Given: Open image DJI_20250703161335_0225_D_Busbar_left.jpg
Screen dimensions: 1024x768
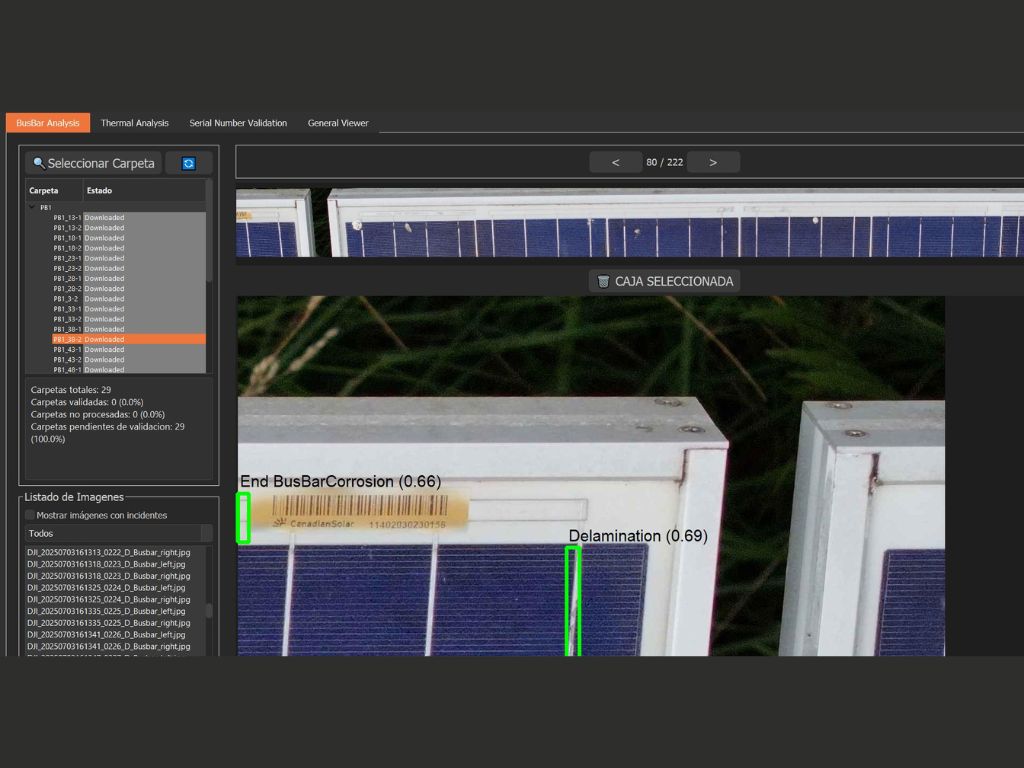Looking at the screenshot, I should point(107,610).
